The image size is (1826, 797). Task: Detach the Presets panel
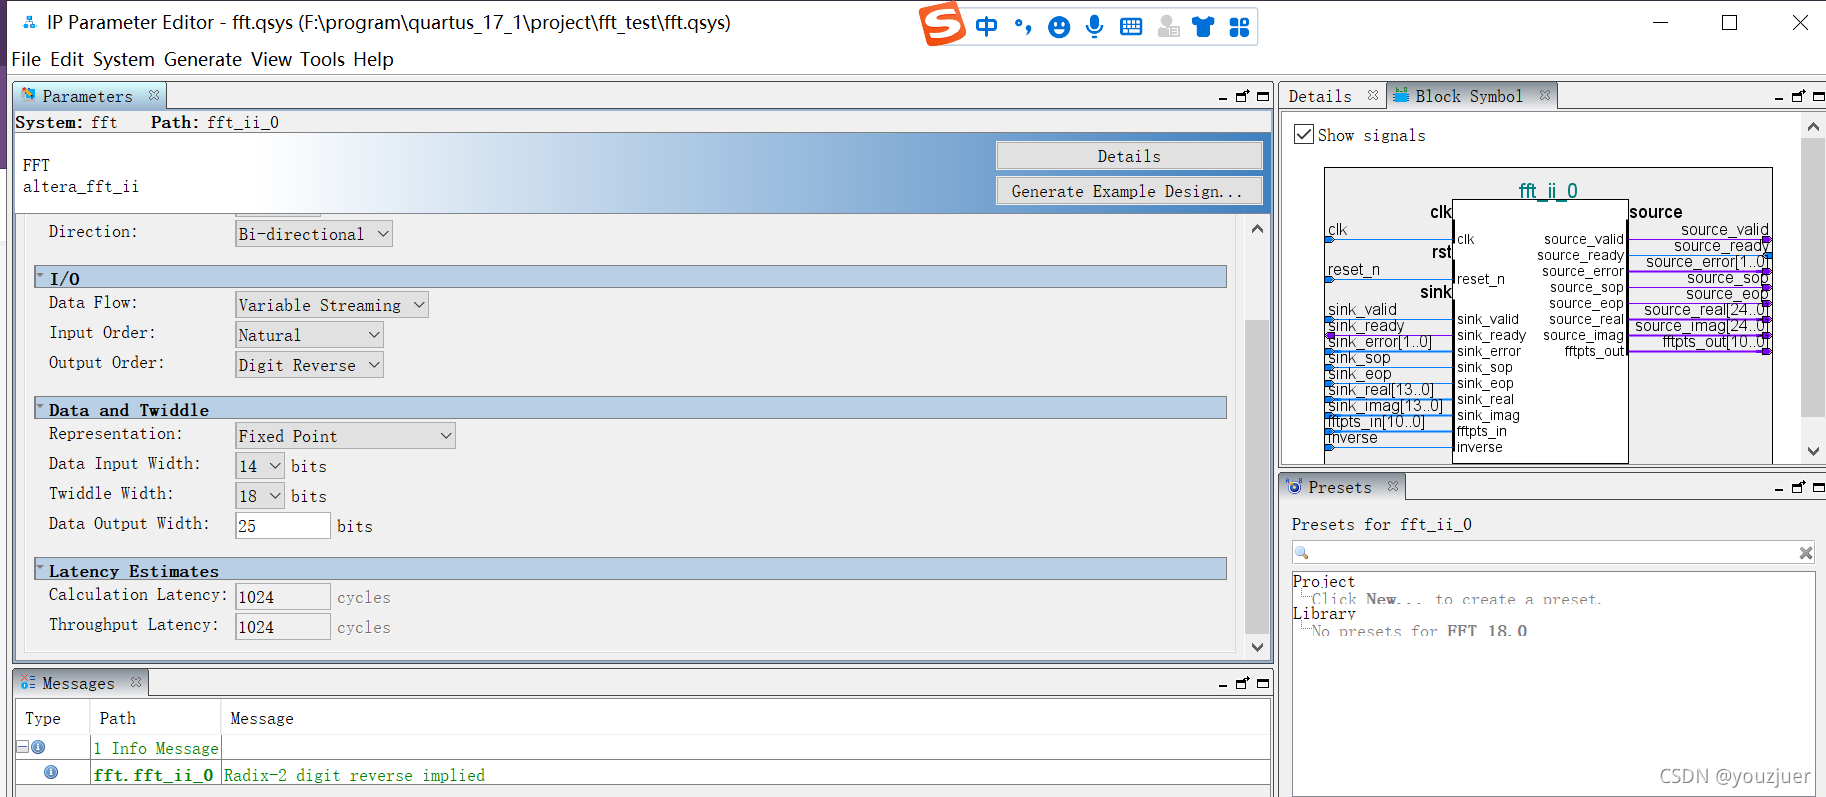point(1798,488)
